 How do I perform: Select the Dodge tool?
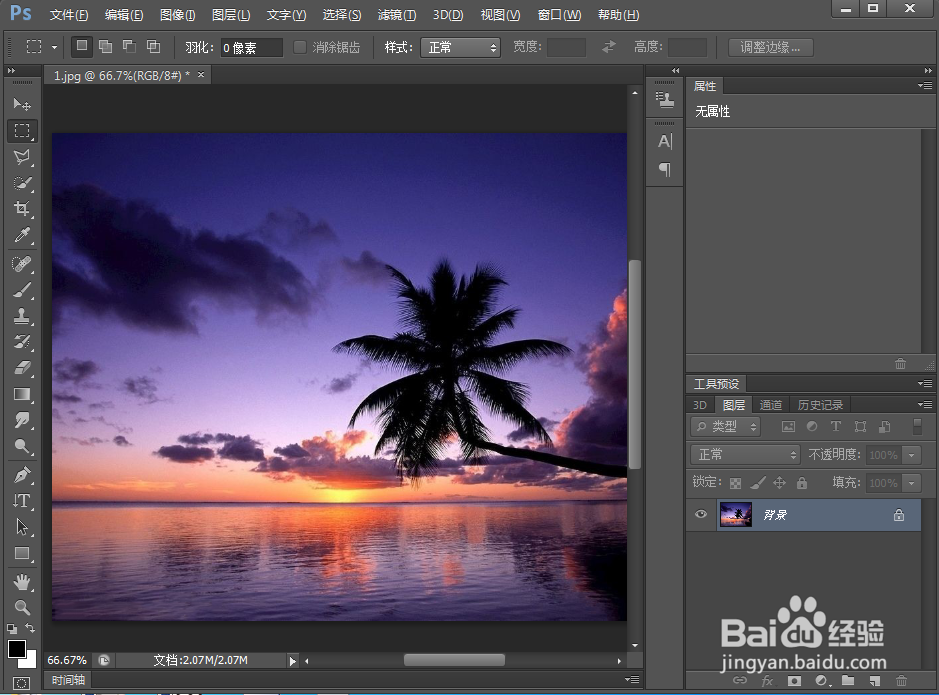click(x=22, y=446)
